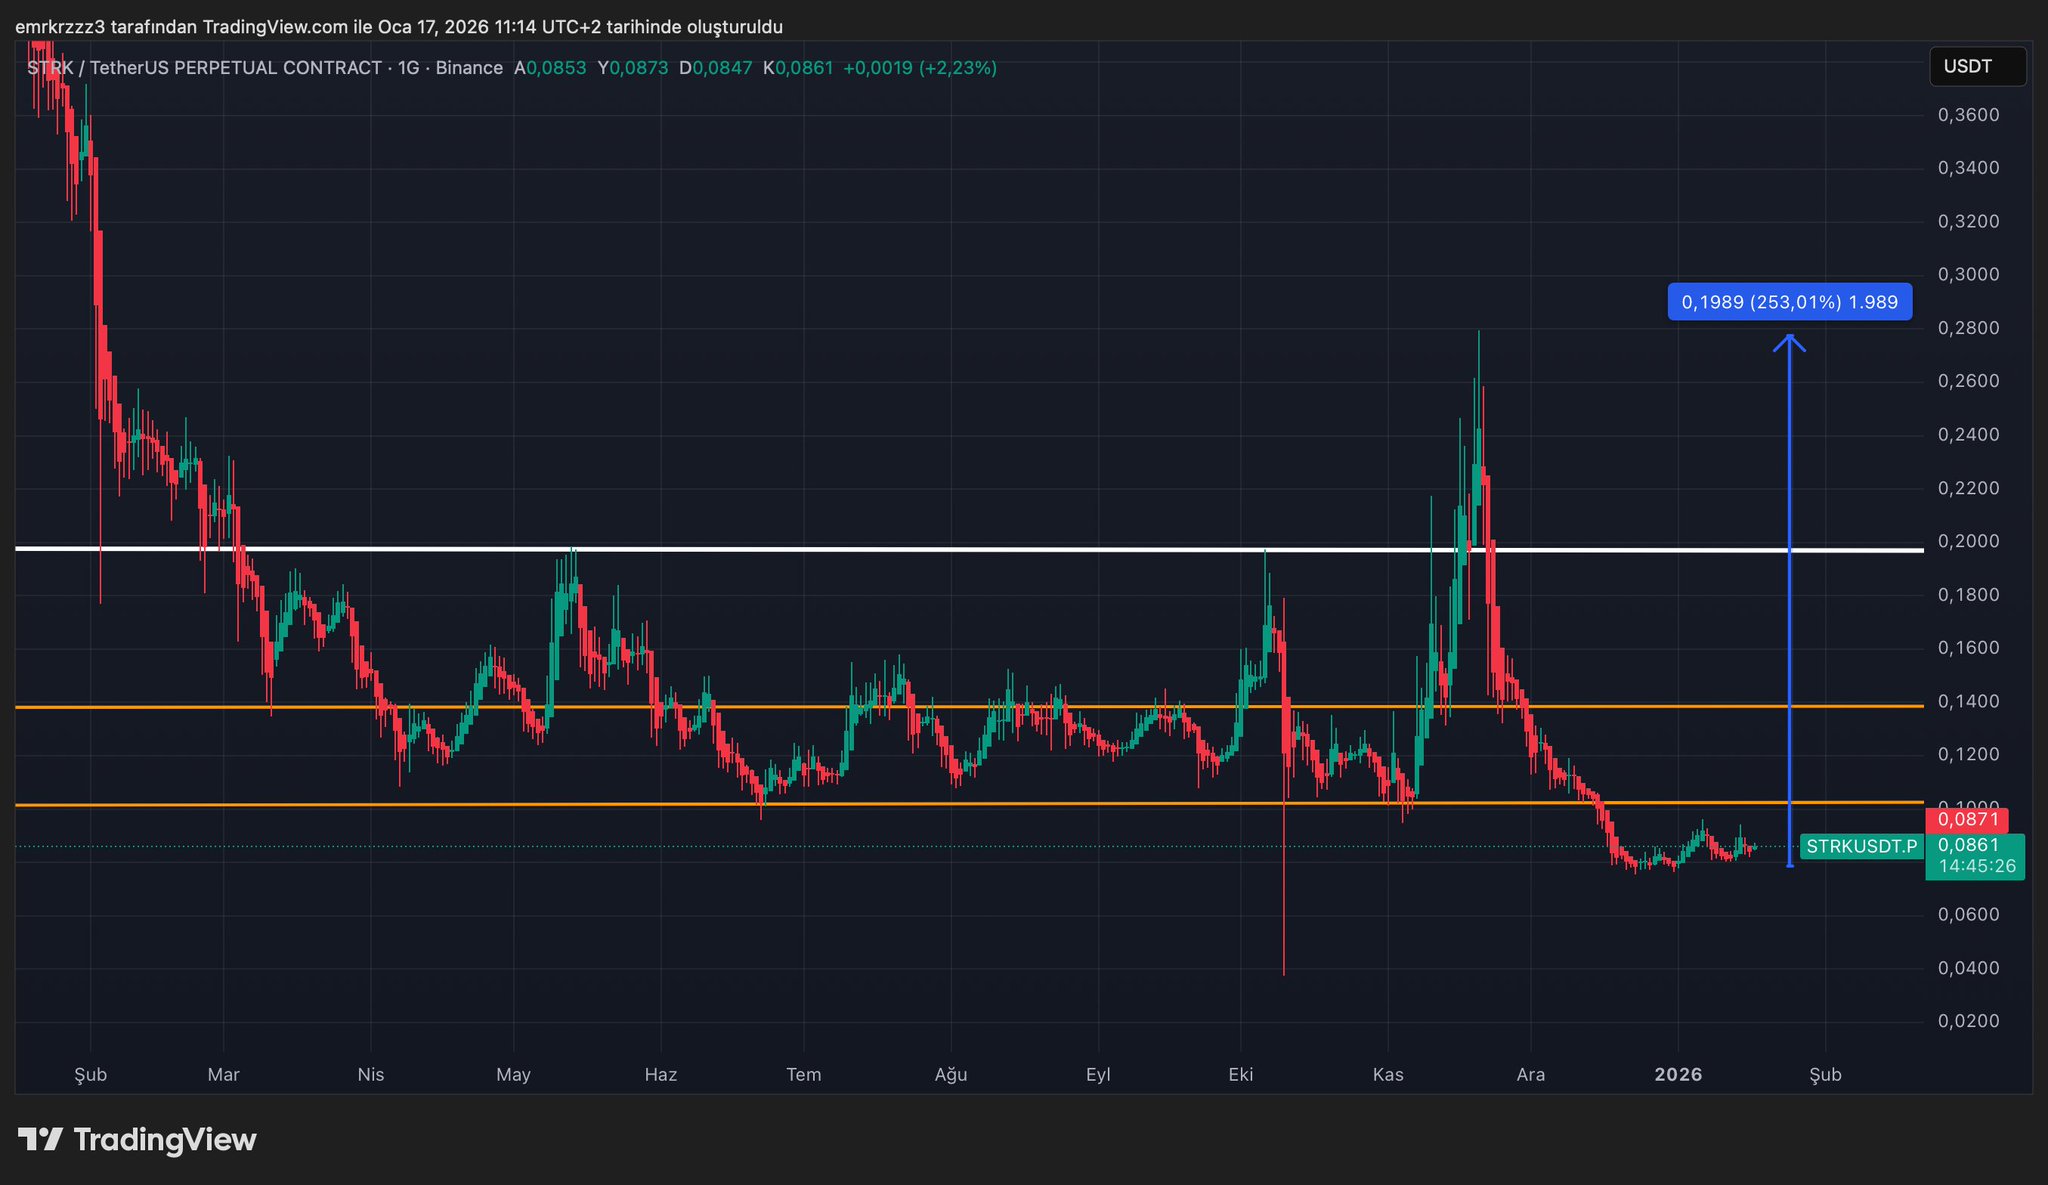Click the TradingView logo icon

click(40, 1139)
